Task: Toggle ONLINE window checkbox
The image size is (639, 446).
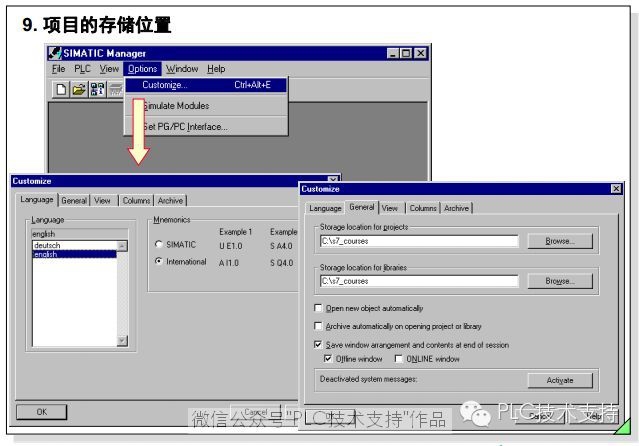Action: tap(399, 359)
